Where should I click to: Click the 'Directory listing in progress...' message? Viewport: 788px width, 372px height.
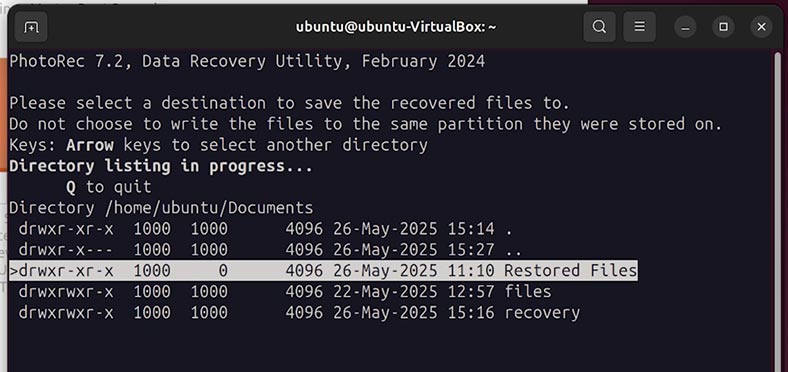click(161, 166)
